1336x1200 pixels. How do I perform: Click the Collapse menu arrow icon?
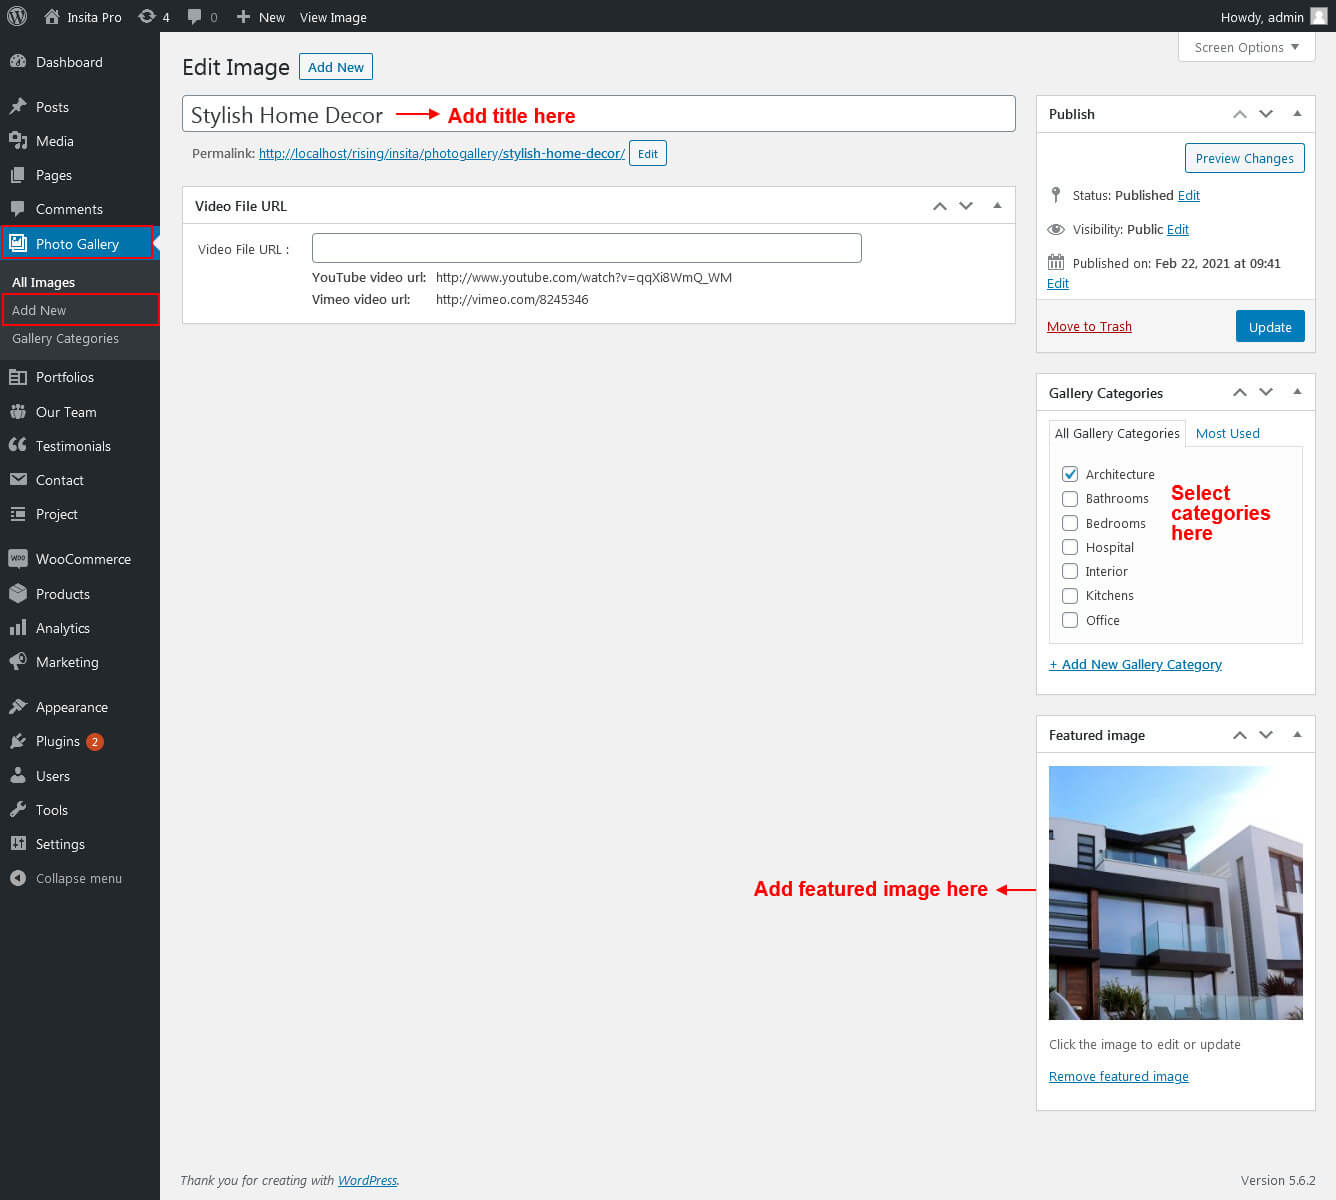(x=18, y=878)
